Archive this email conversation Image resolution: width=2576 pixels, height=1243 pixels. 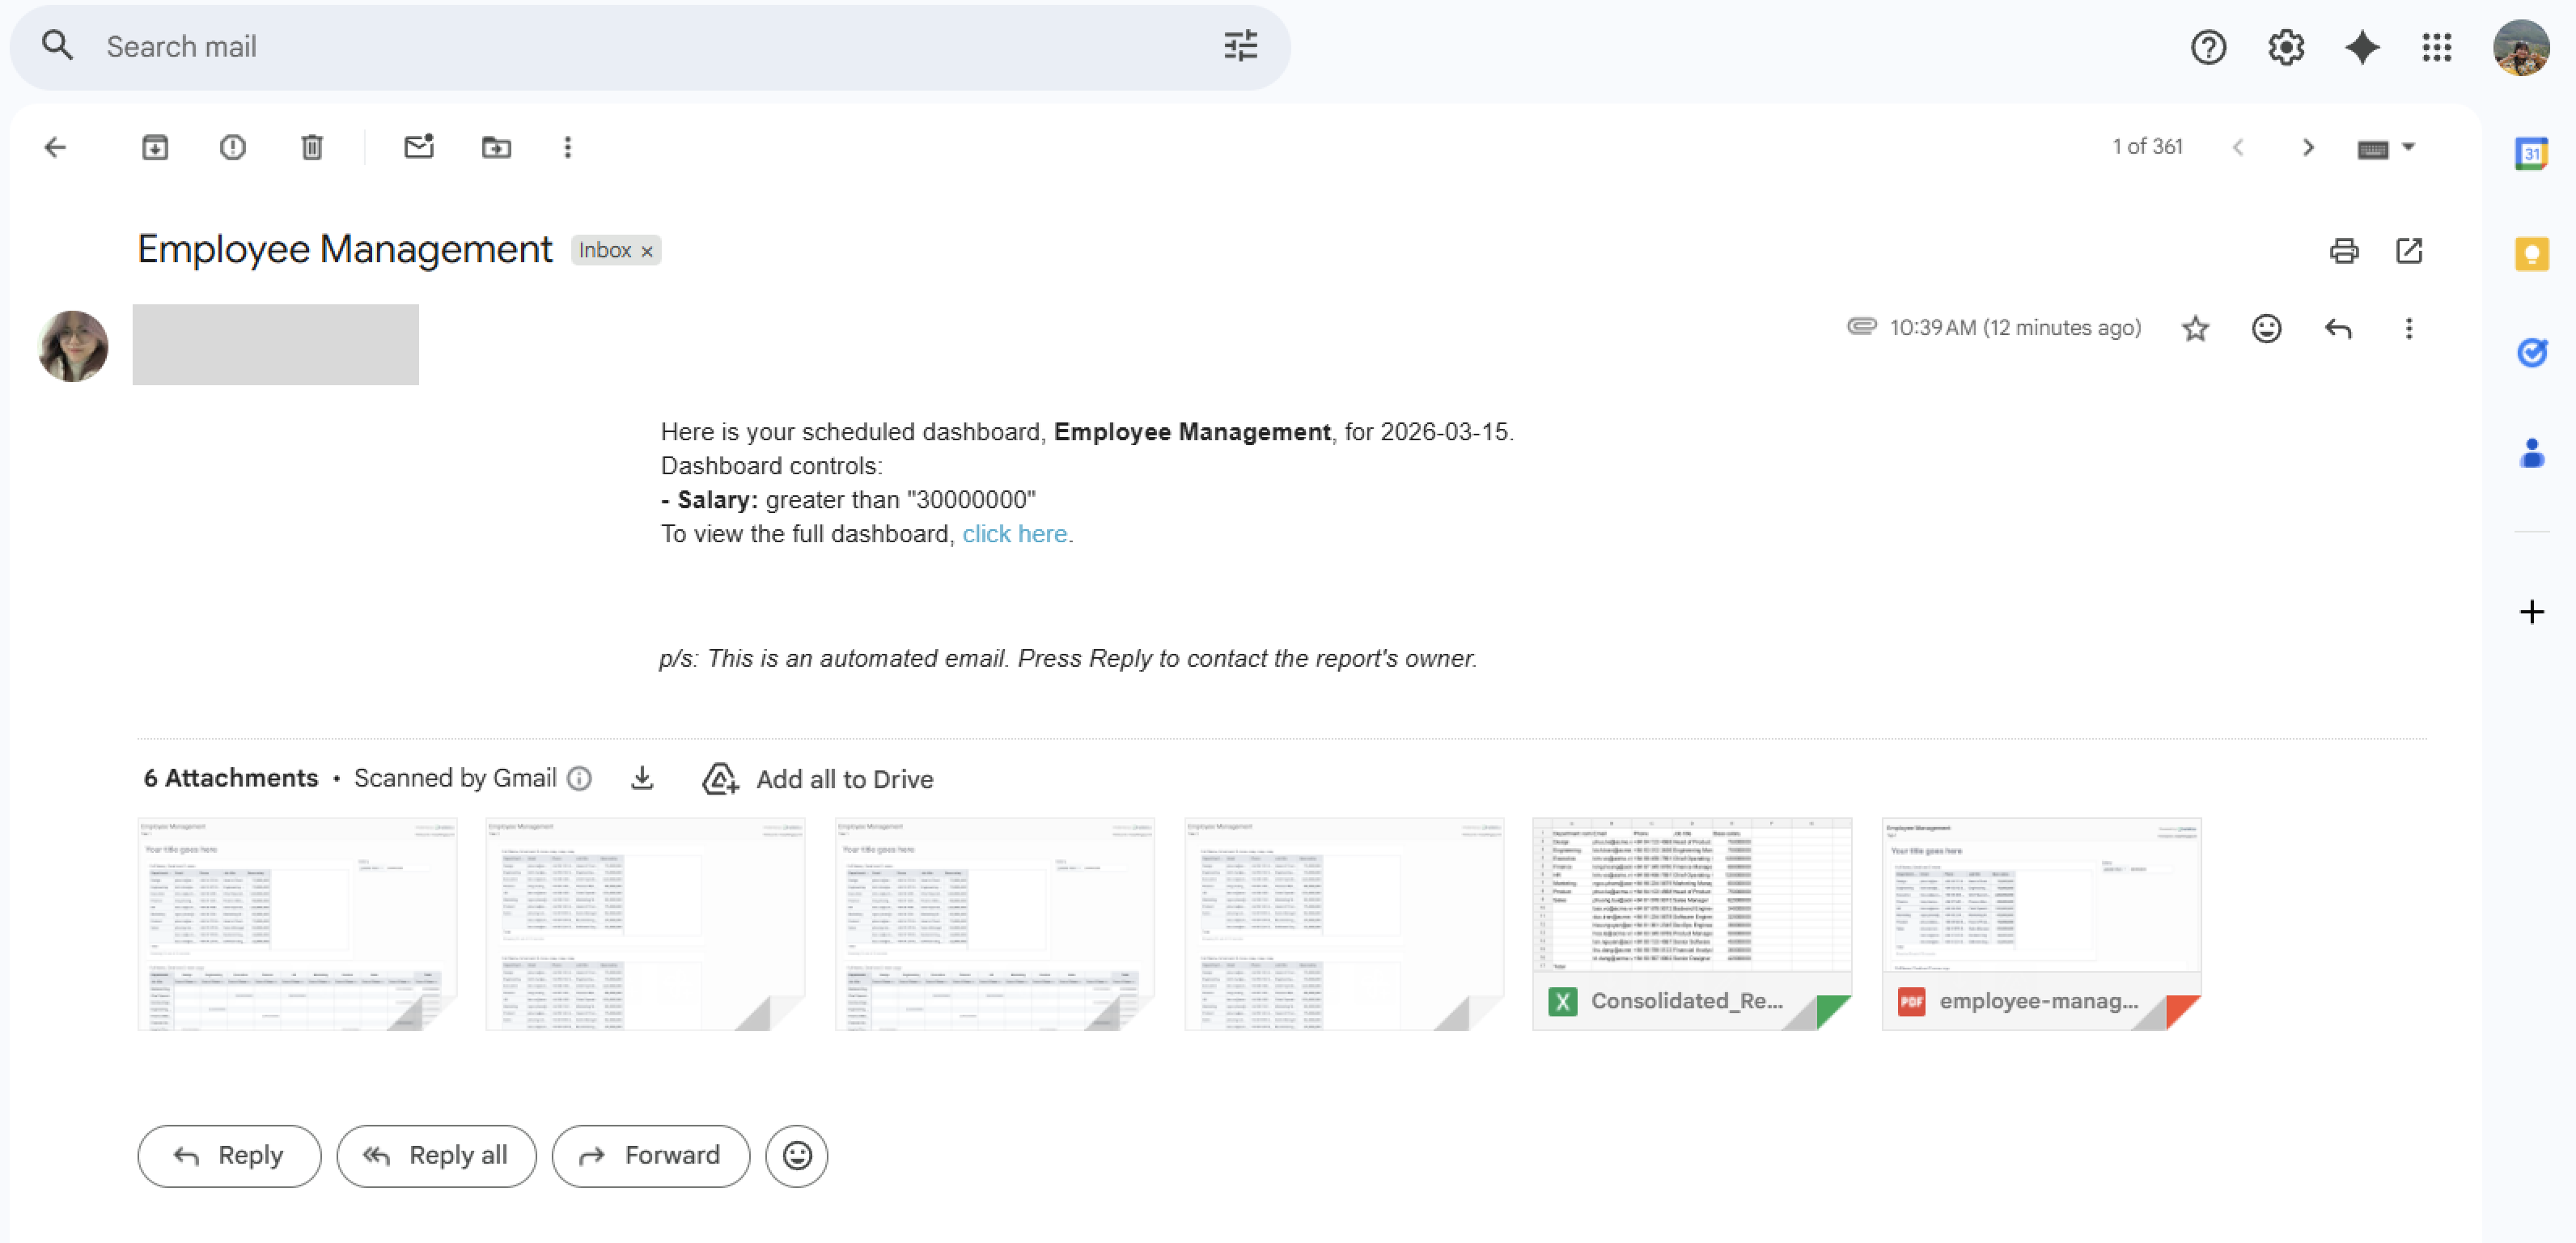pyautogui.click(x=155, y=148)
